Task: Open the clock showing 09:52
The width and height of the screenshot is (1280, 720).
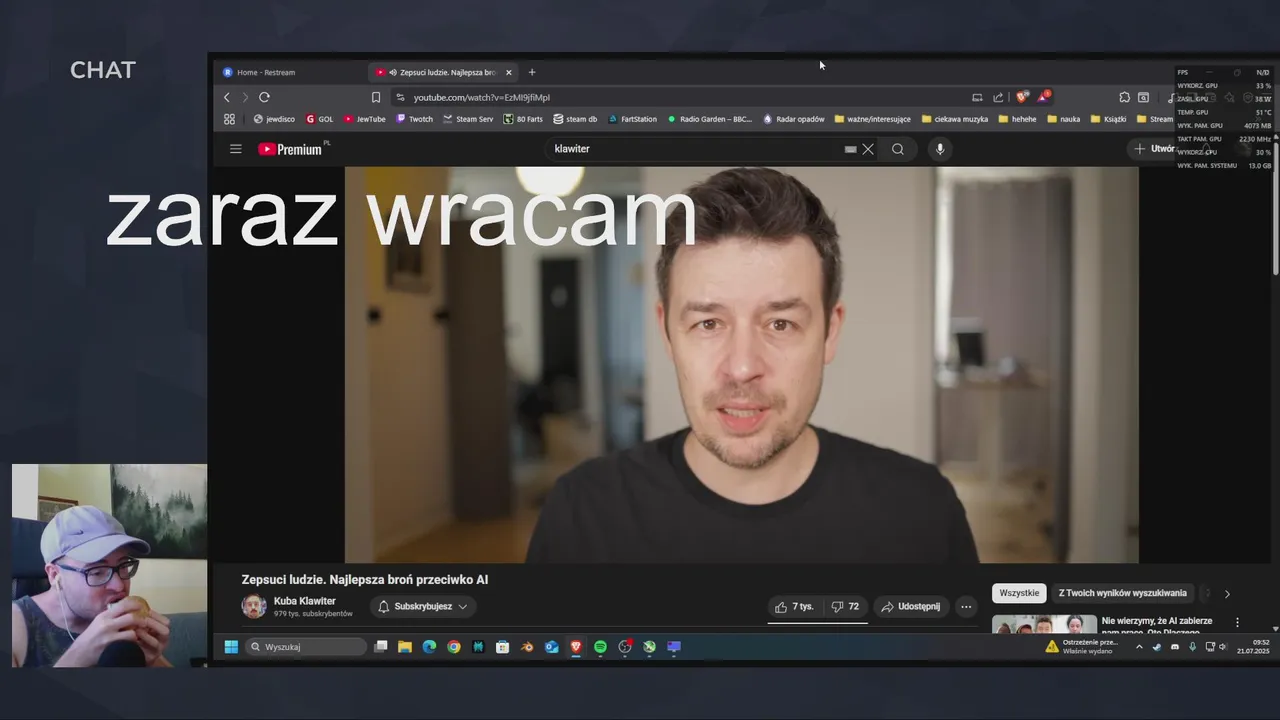Action: (1254, 647)
